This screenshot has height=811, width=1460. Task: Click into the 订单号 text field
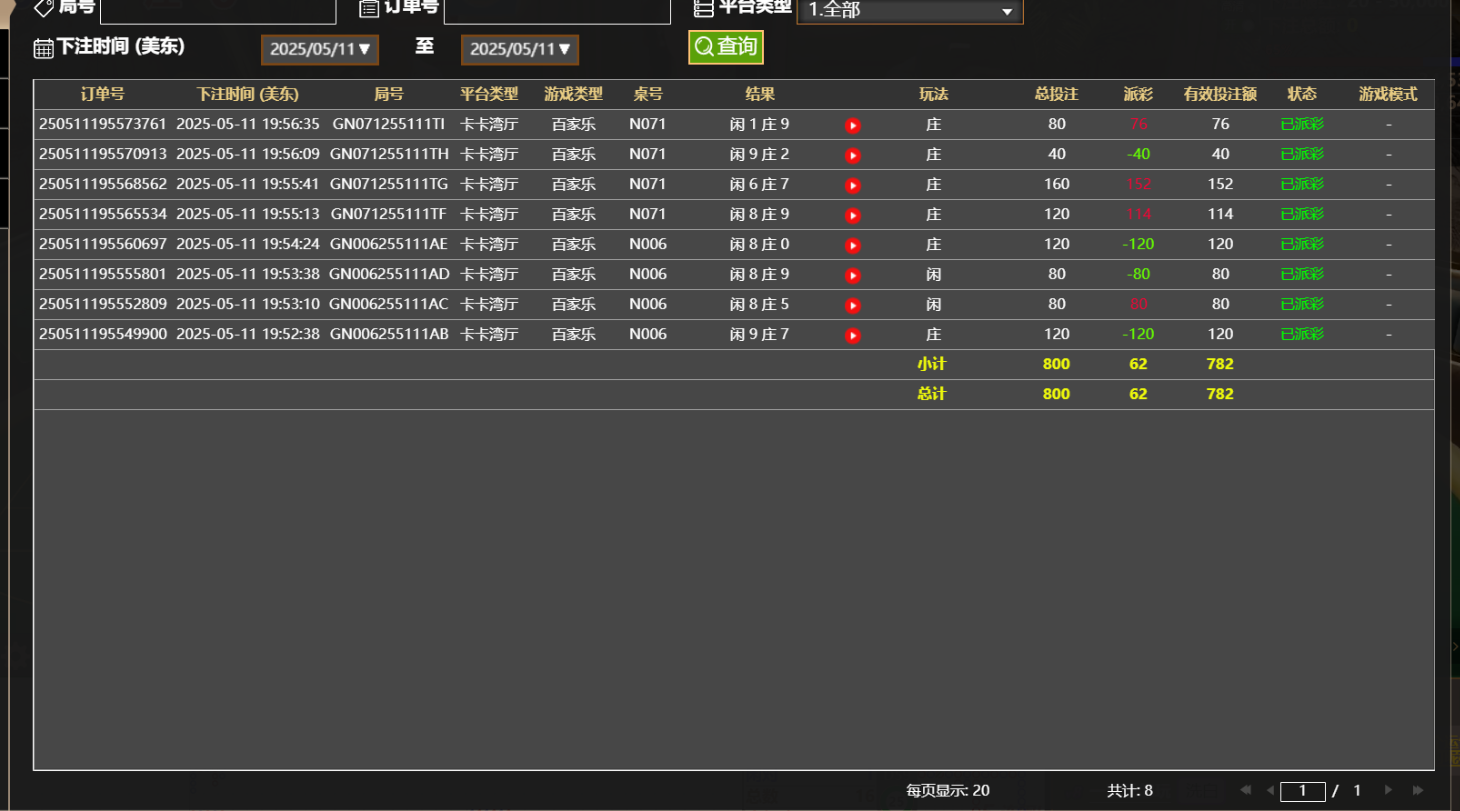pyautogui.click(x=556, y=10)
